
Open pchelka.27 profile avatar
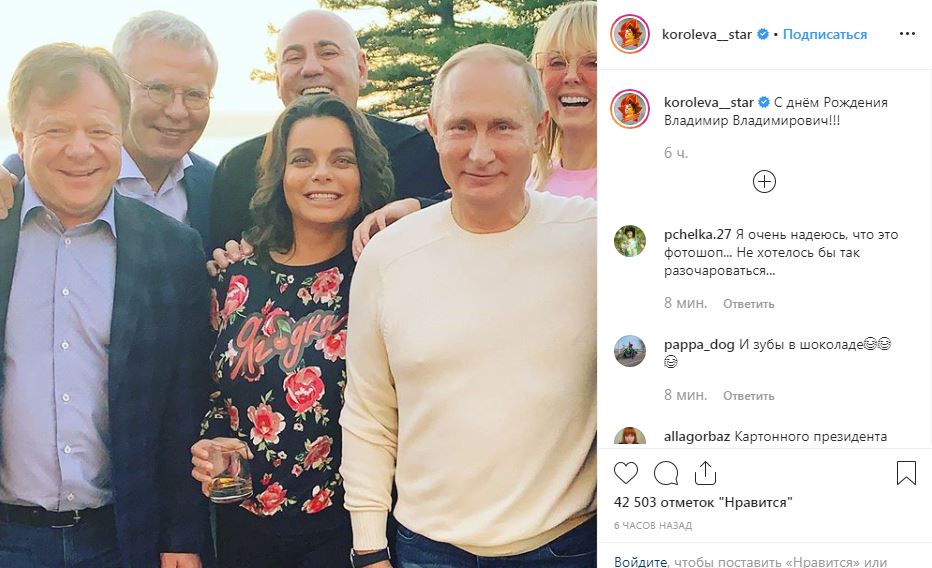pos(629,241)
